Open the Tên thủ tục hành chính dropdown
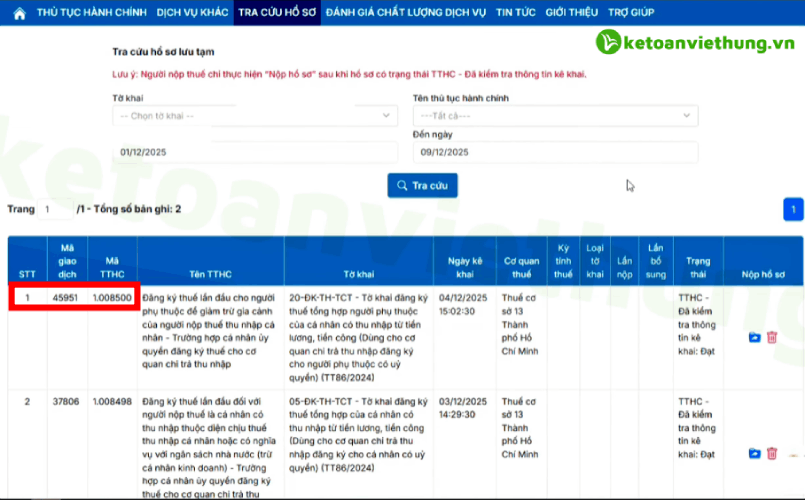The height and width of the screenshot is (500, 805). 555,116
